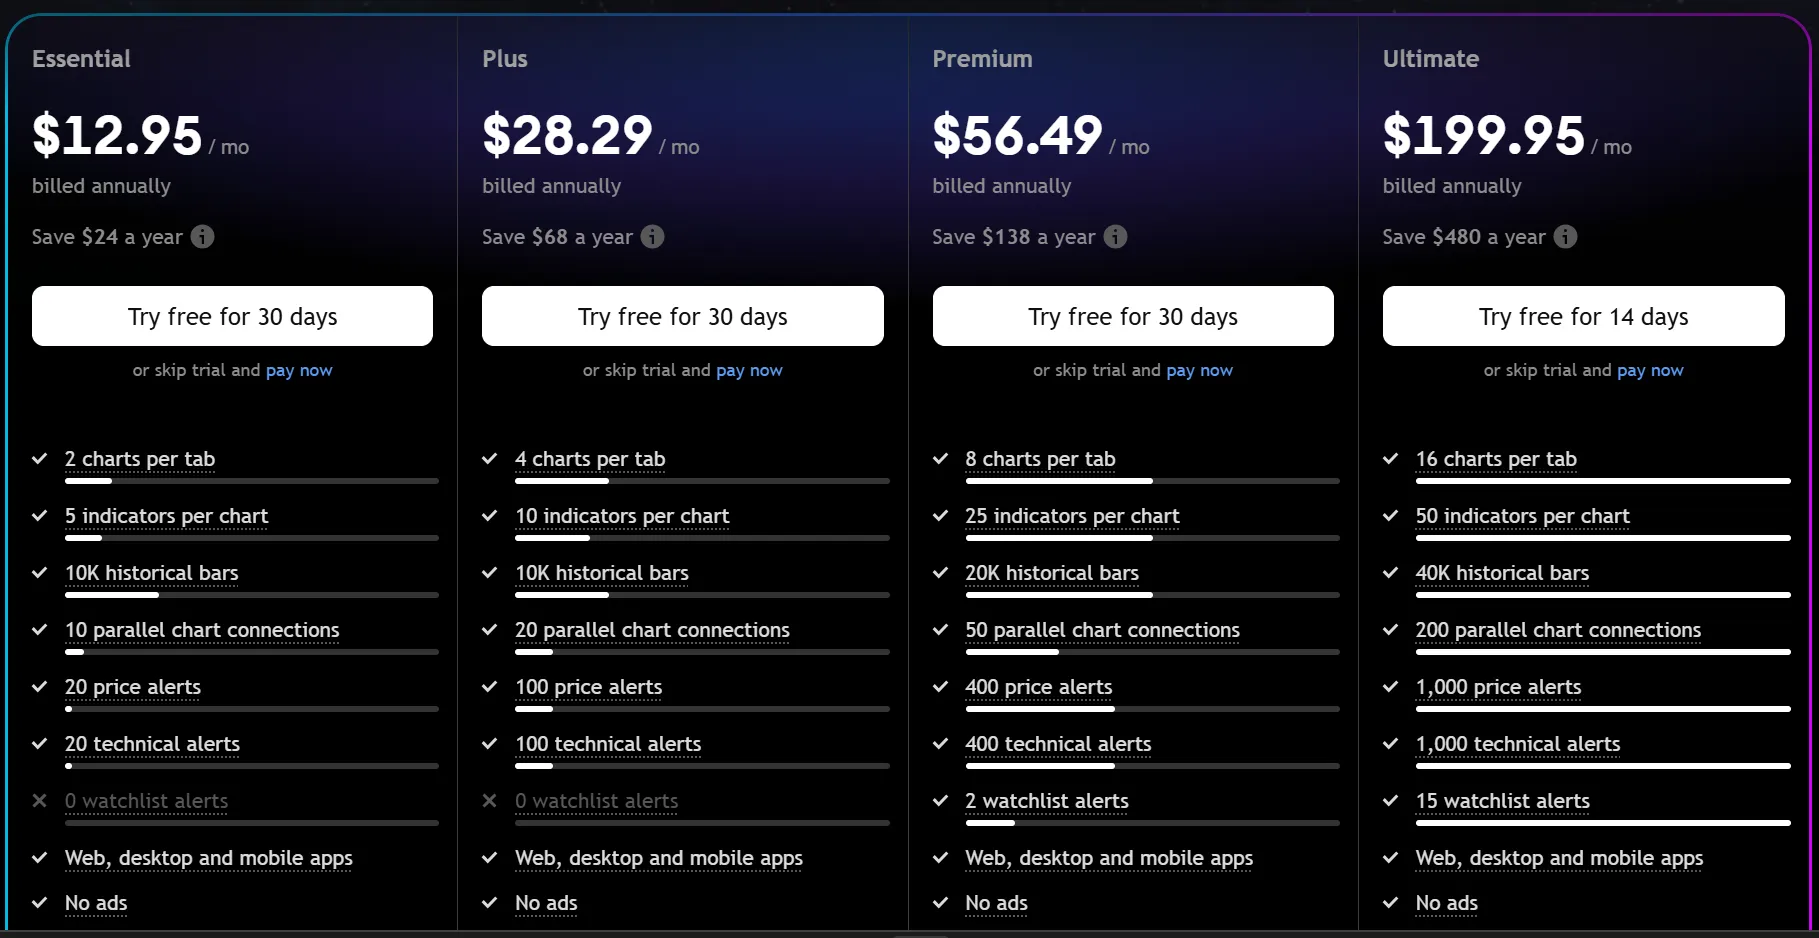Click info icon beside Save $480 a year
The height and width of the screenshot is (938, 1819).
point(1565,237)
